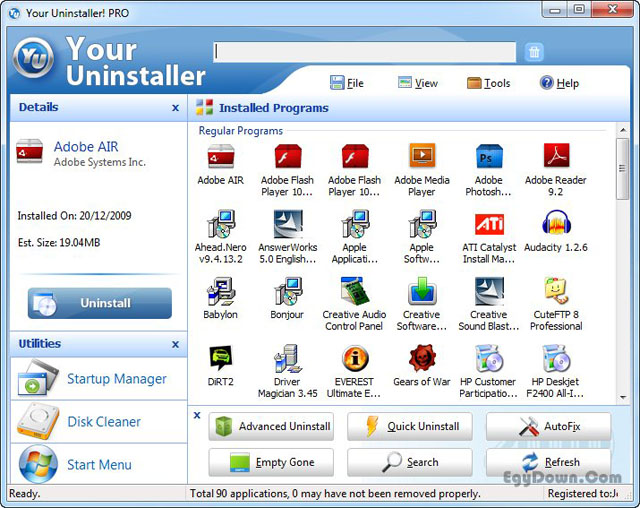Click the blue Uninstall button
Screen dimensions: 640x508
pos(100,303)
